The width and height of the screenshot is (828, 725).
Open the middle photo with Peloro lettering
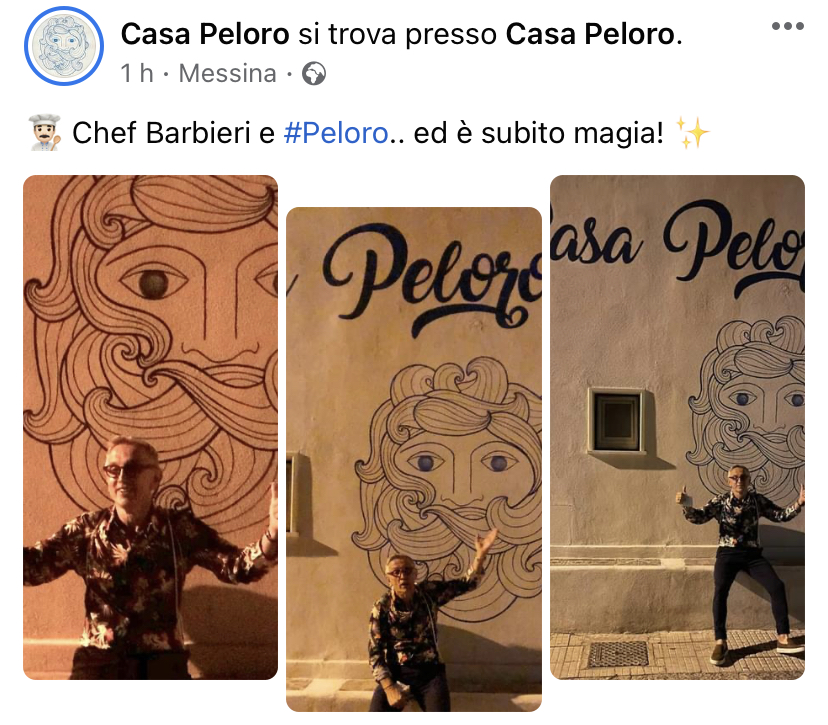point(414,459)
